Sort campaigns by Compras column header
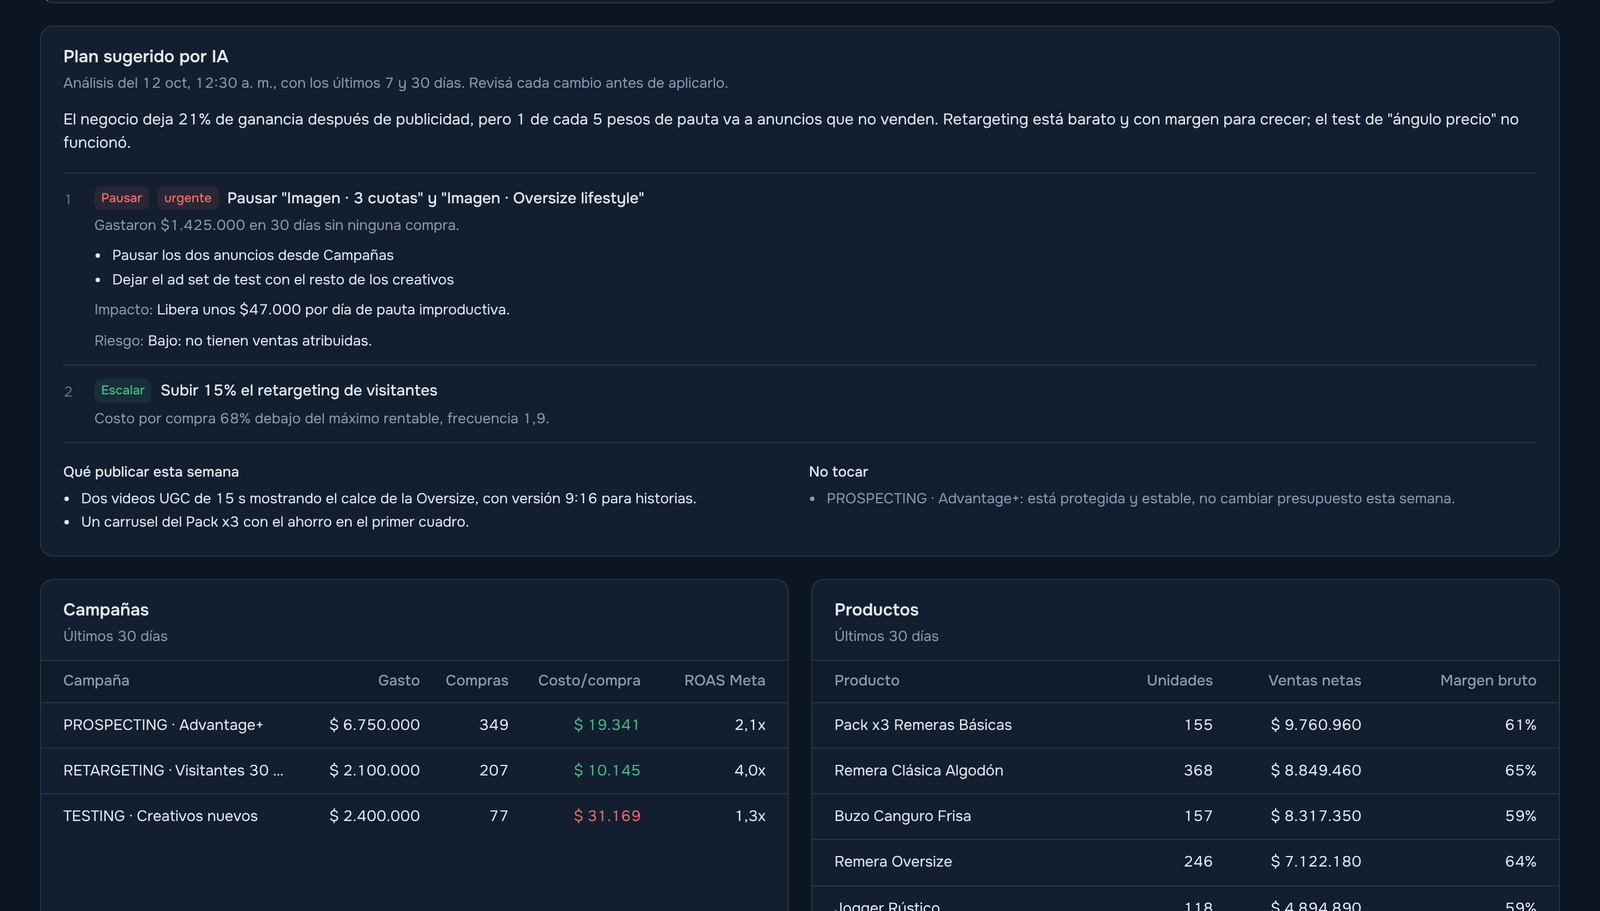 pyautogui.click(x=477, y=681)
